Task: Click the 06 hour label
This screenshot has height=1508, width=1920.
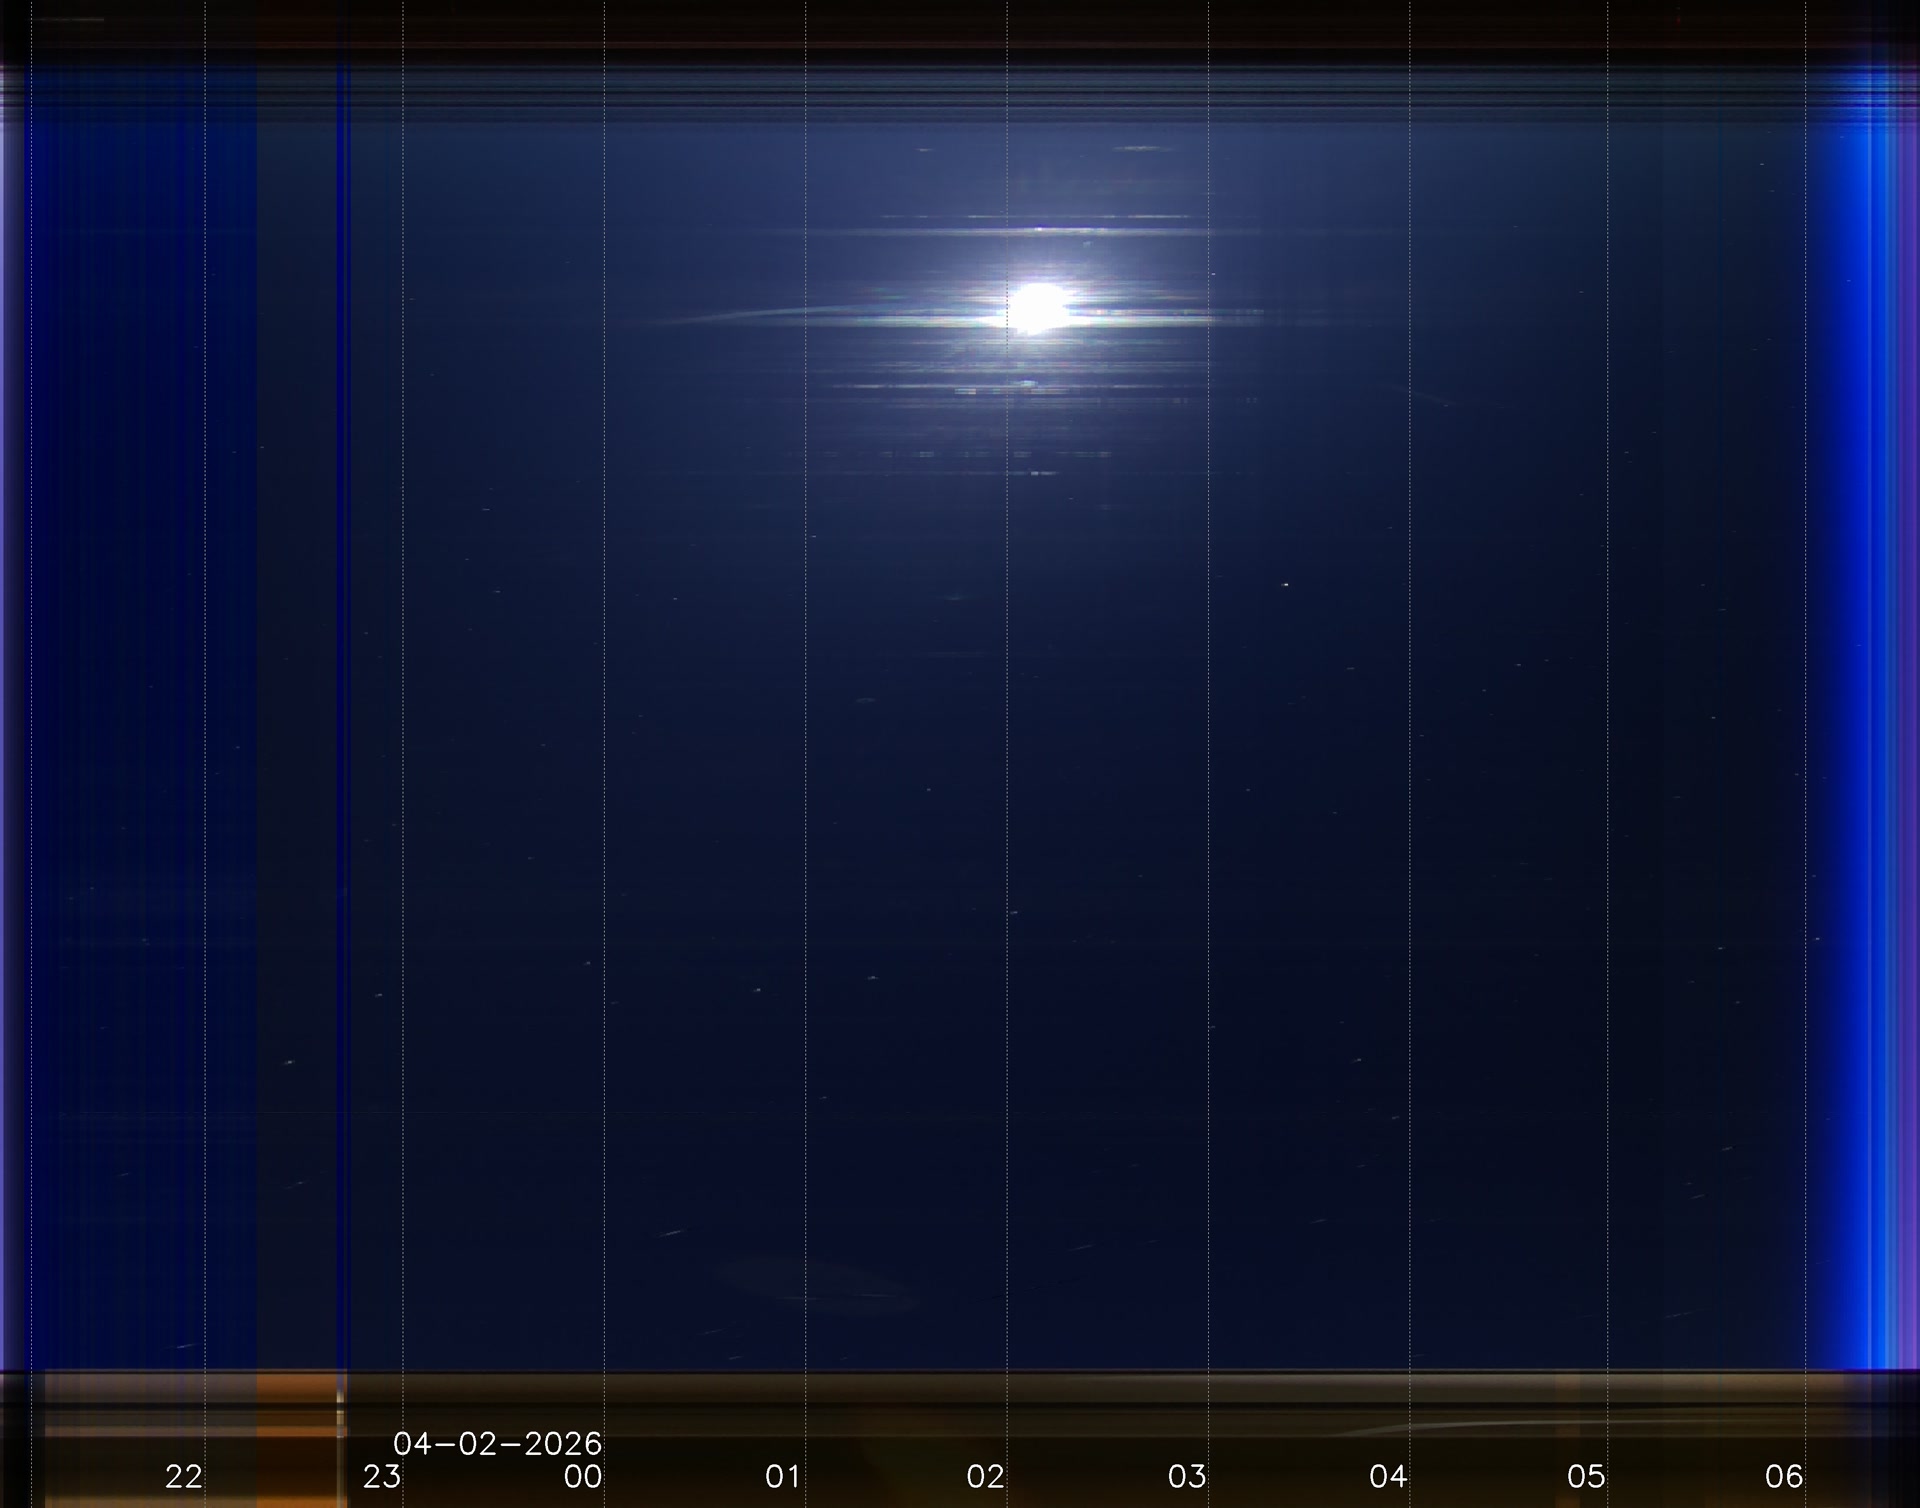Action: 1784,1476
